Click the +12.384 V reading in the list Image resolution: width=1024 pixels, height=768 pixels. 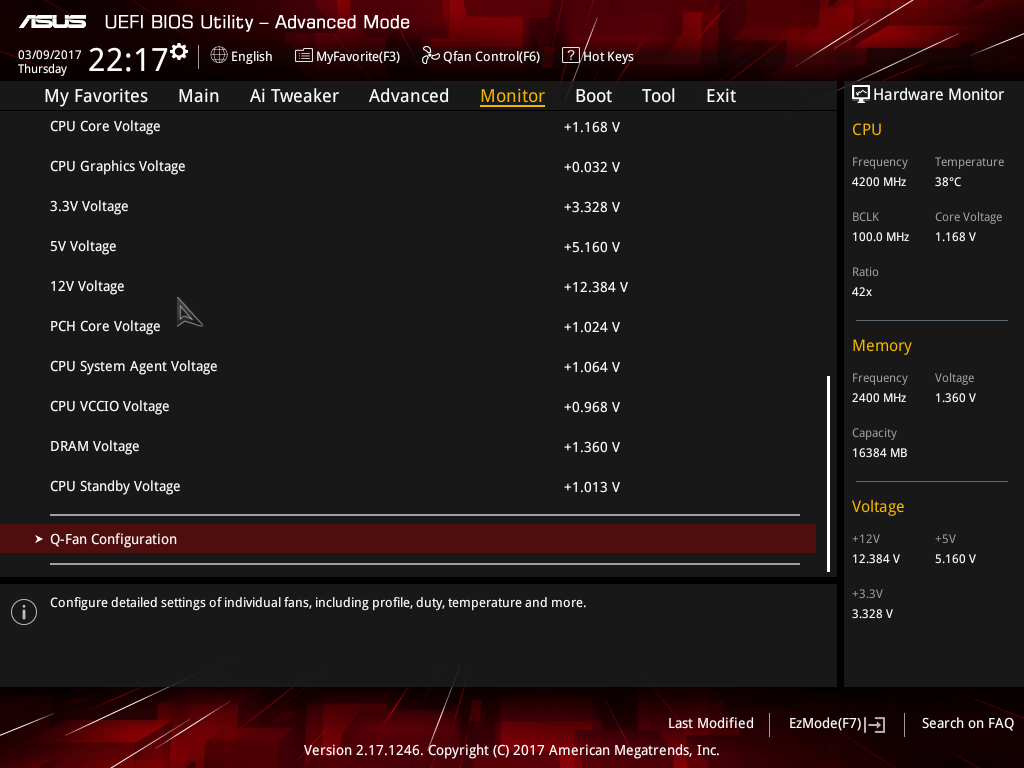pyautogui.click(x=596, y=287)
